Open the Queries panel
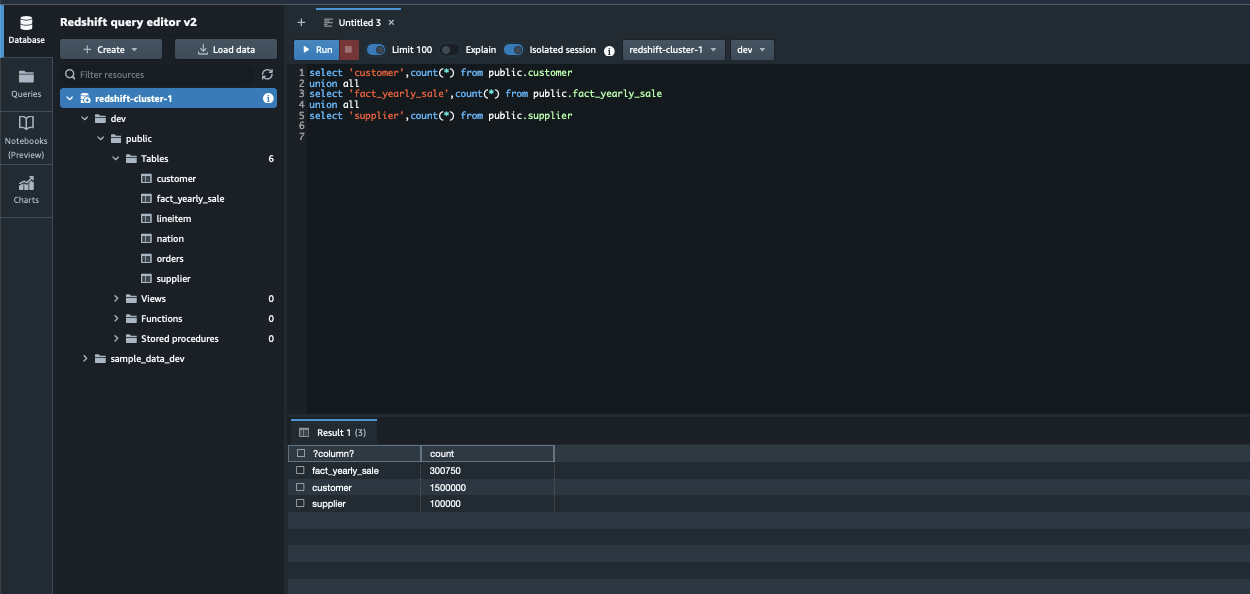Image resolution: width=1250 pixels, height=594 pixels. click(x=26, y=82)
